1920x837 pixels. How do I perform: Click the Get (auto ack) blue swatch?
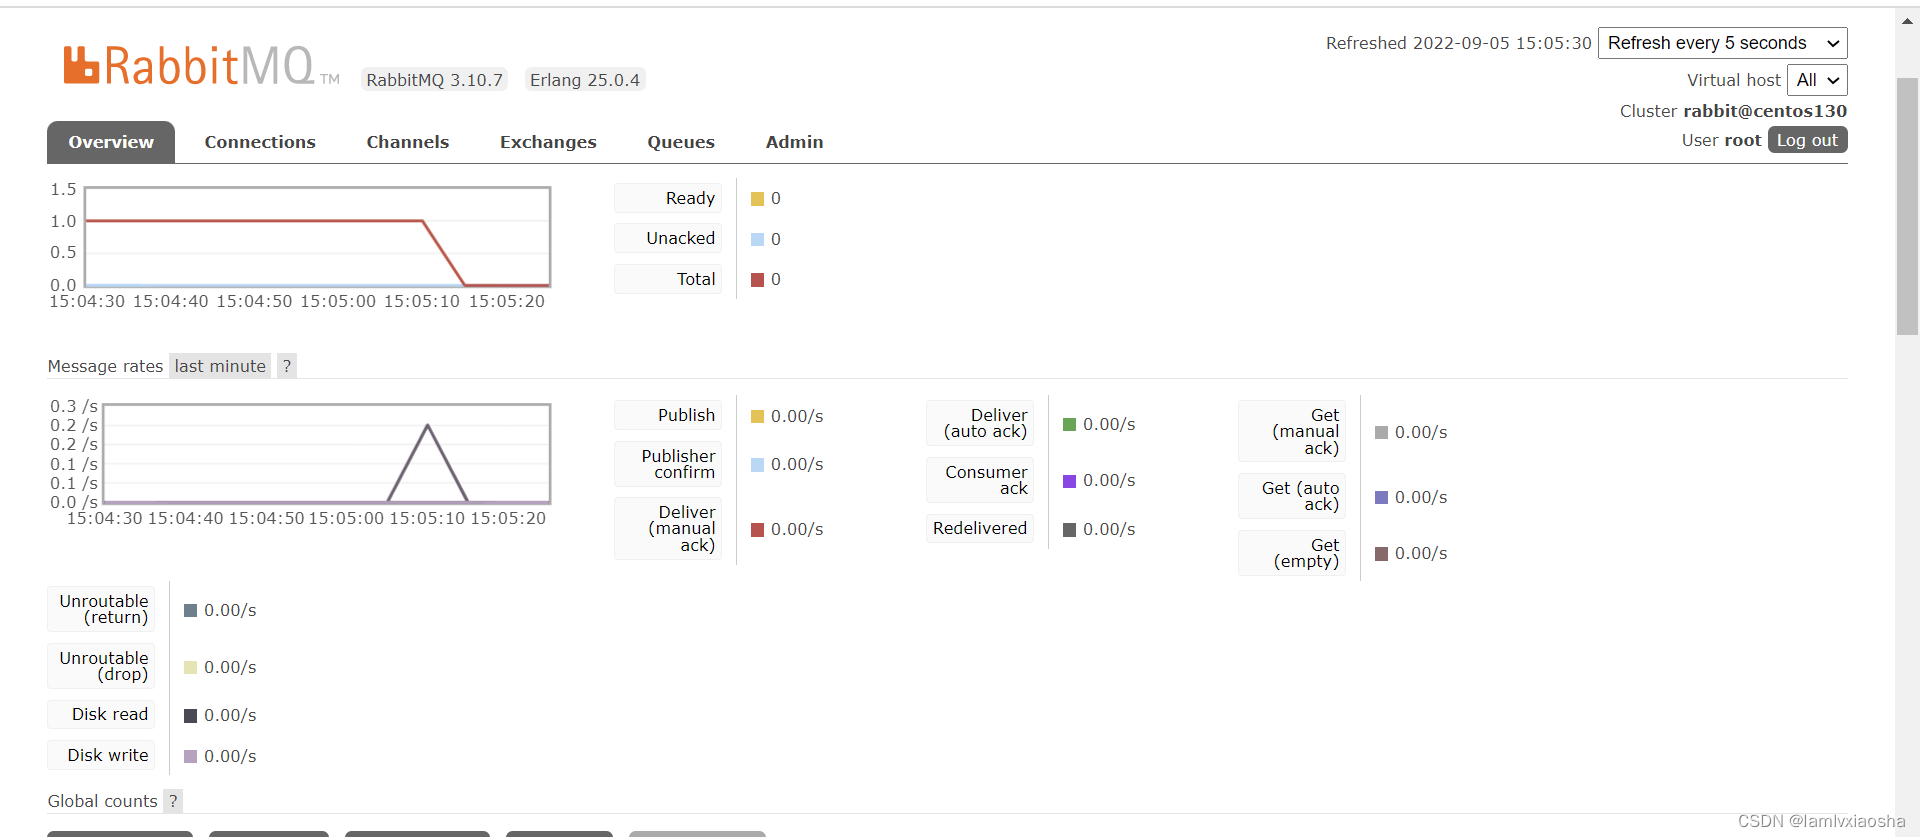[x=1382, y=498]
